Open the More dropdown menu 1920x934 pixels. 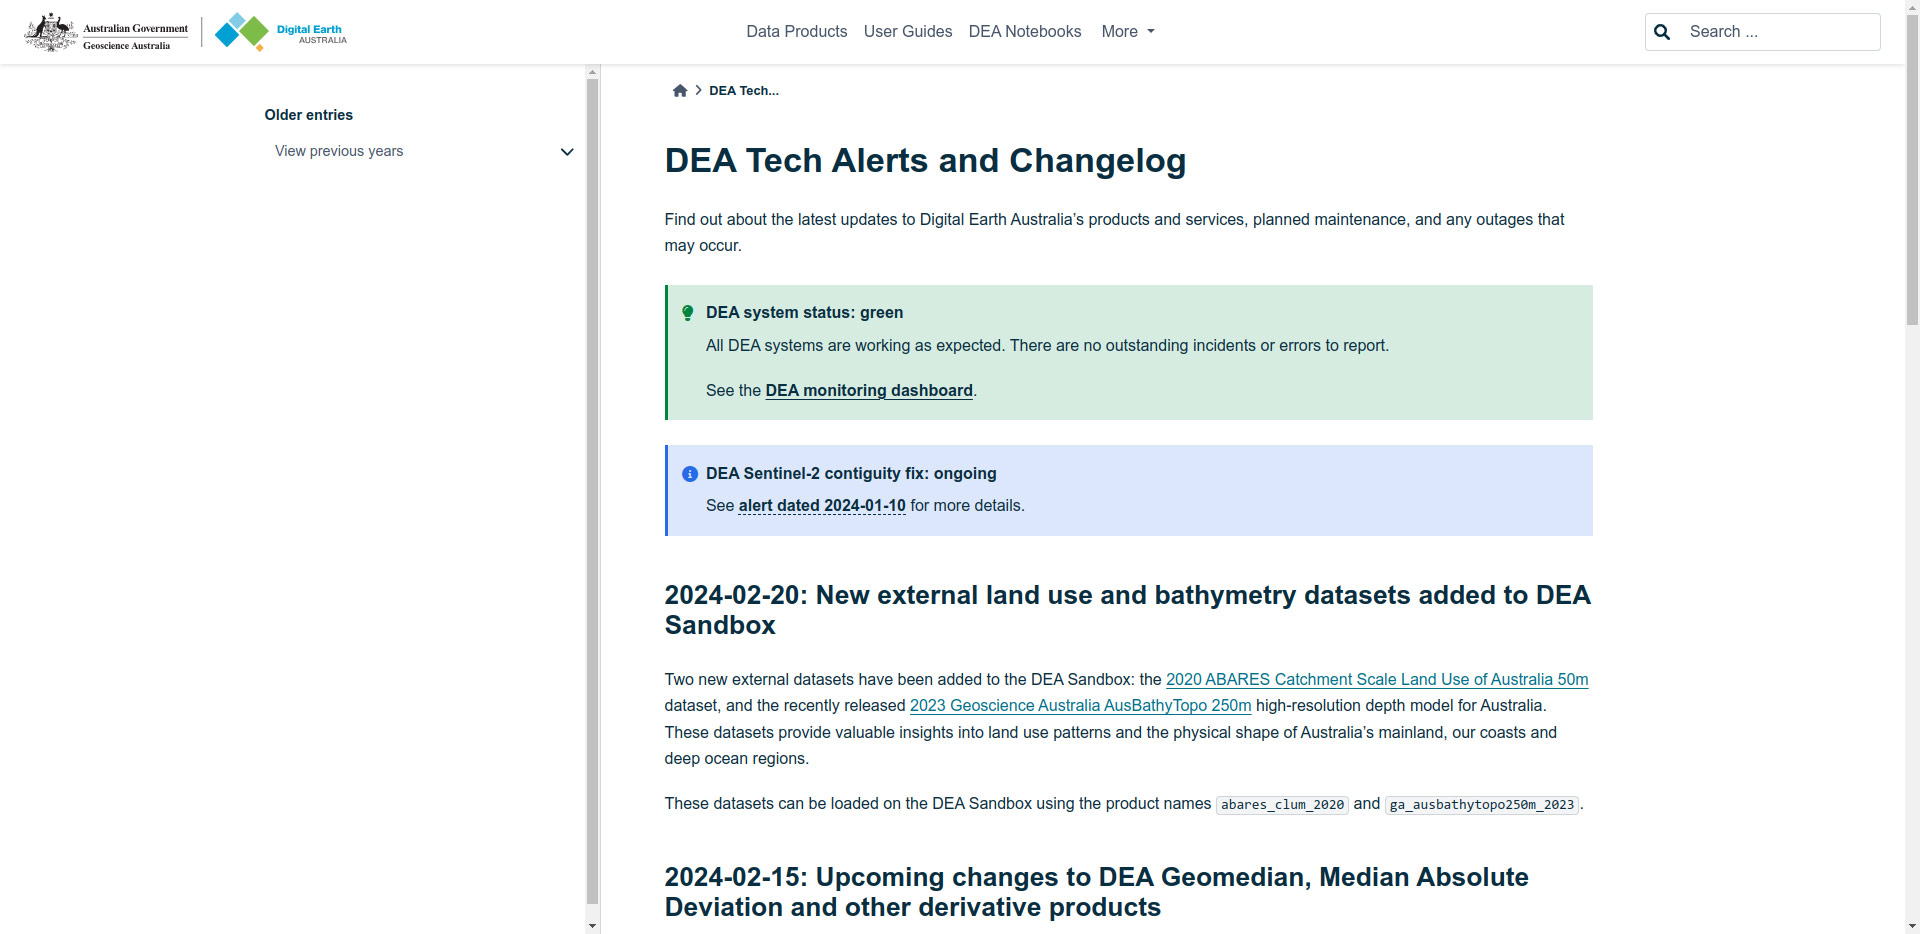coord(1127,32)
